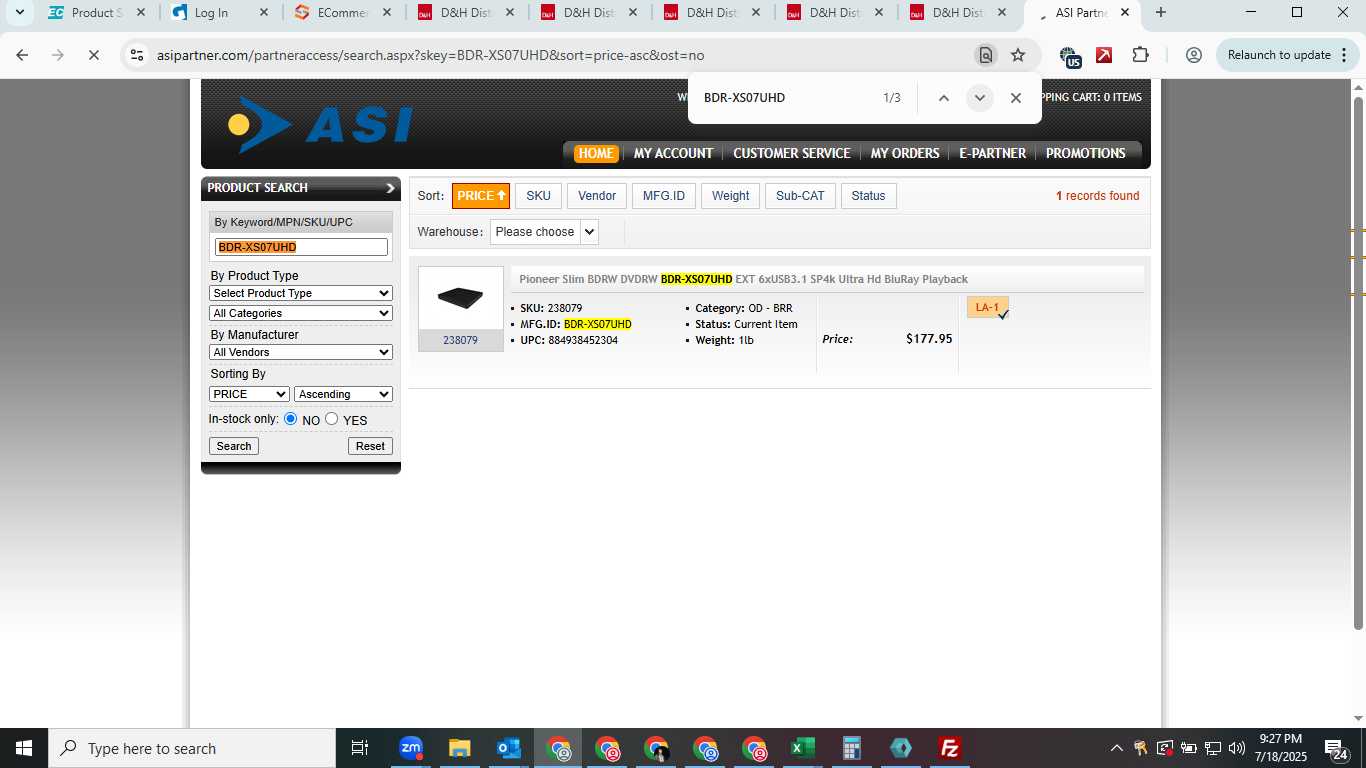Open the PRICE sorting-by dropdown

coord(249,394)
